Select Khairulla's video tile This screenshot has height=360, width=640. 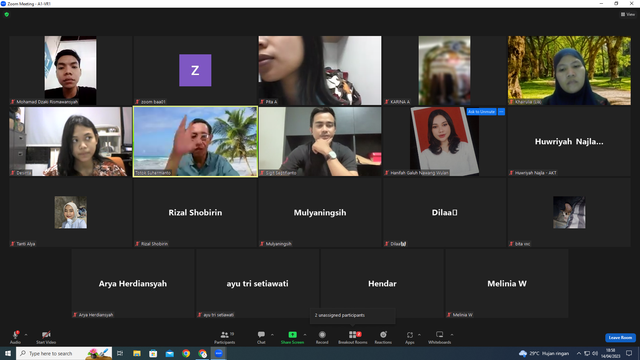pos(569,70)
